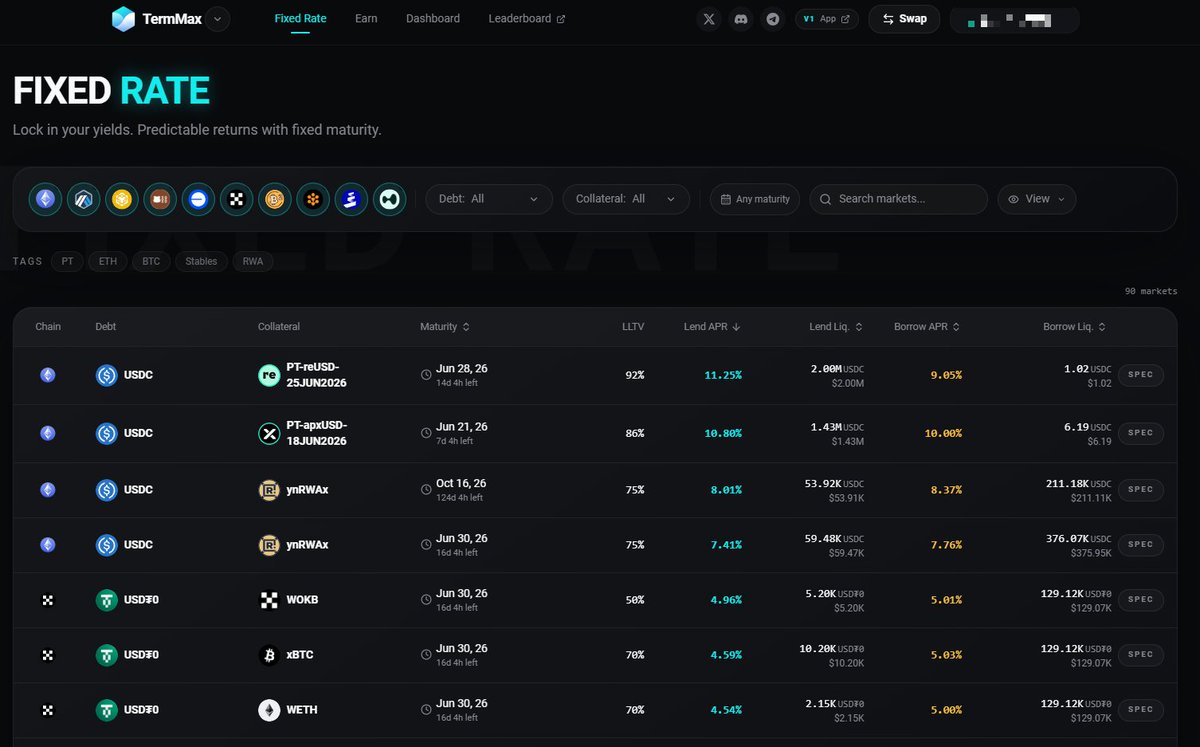Click SPEC button in PT-apxUSD row
This screenshot has width=1200, height=747.
[1140, 433]
